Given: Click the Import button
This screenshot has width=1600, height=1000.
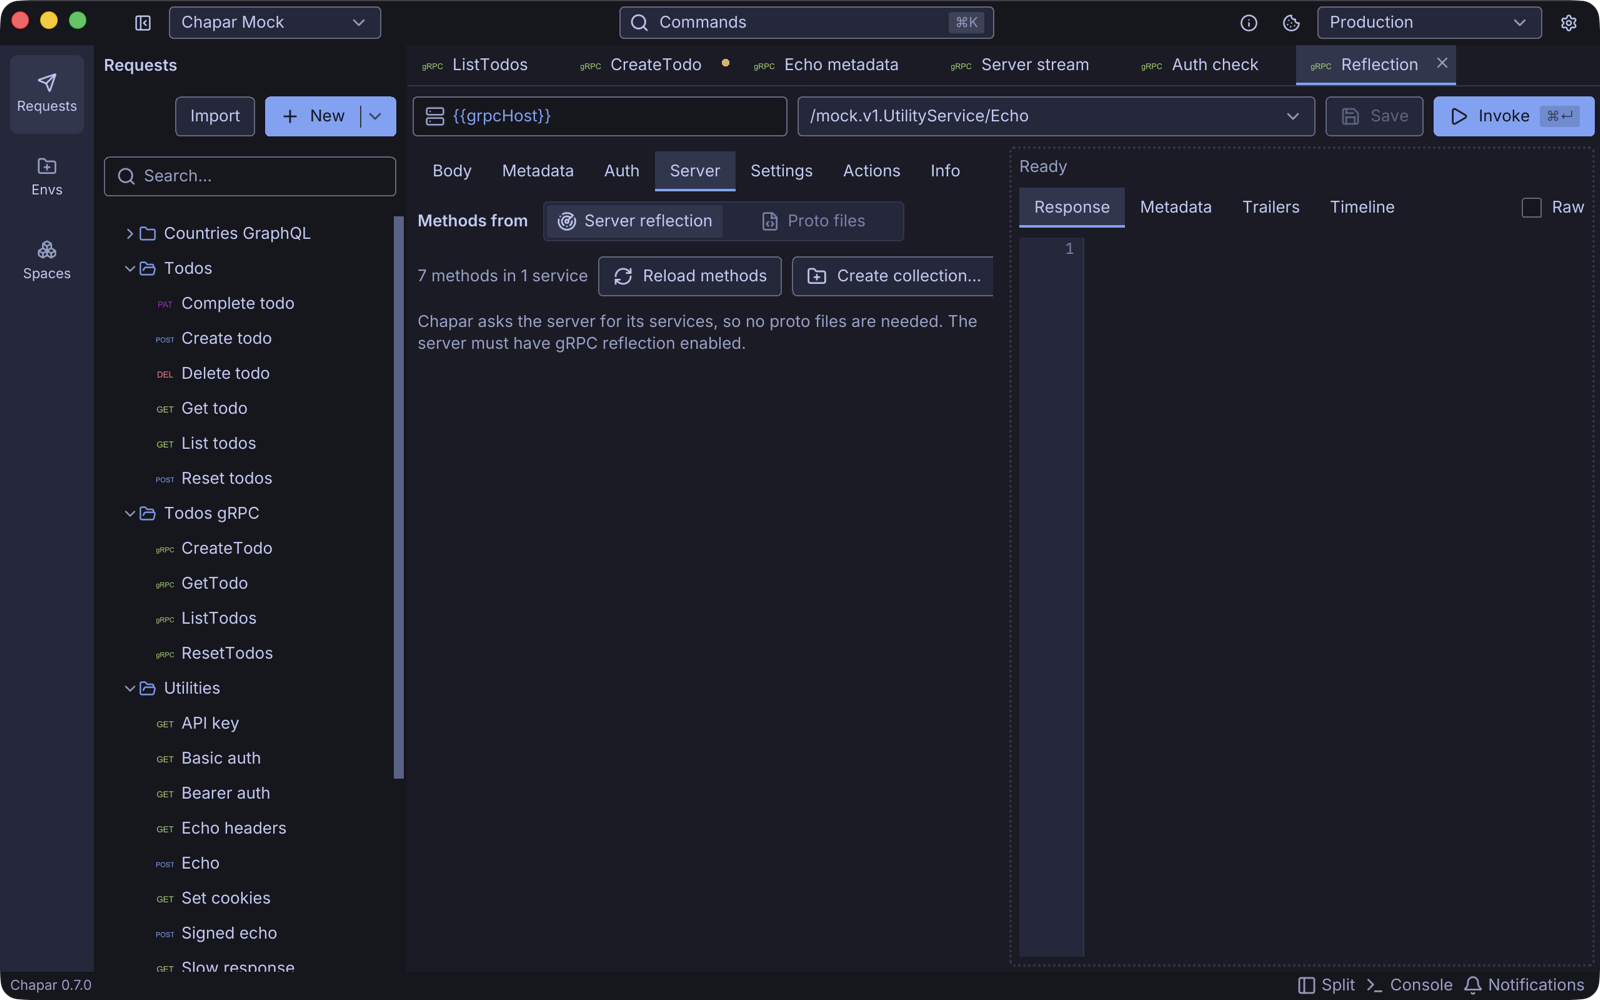Looking at the screenshot, I should (215, 116).
